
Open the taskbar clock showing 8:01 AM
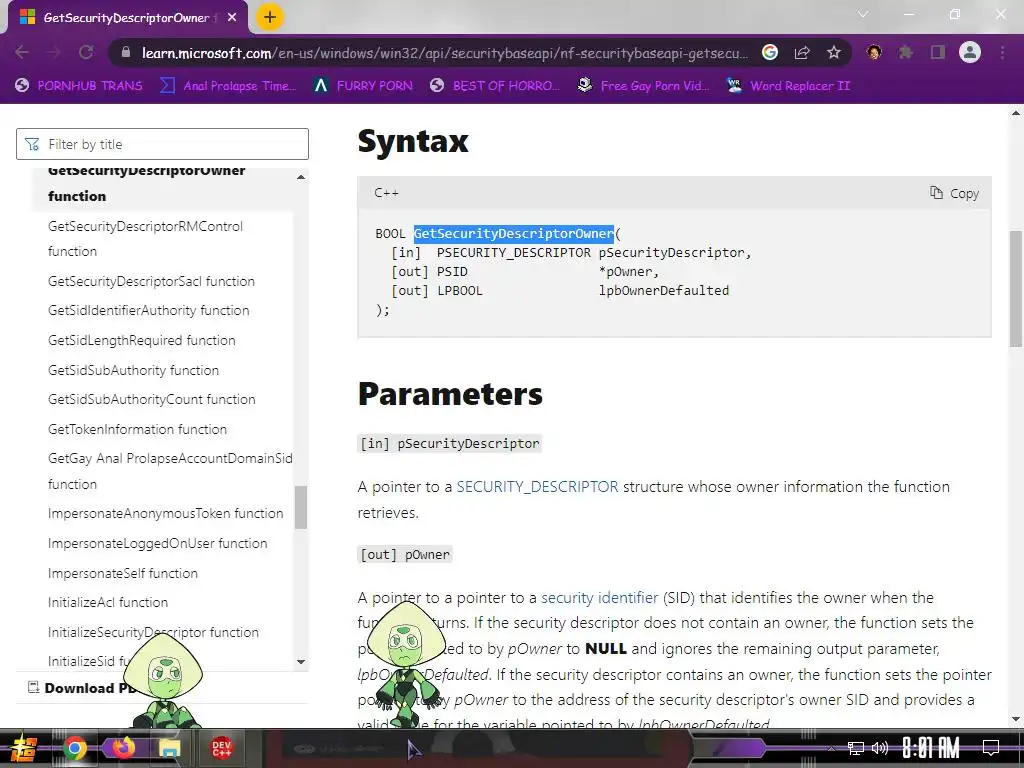[931, 748]
